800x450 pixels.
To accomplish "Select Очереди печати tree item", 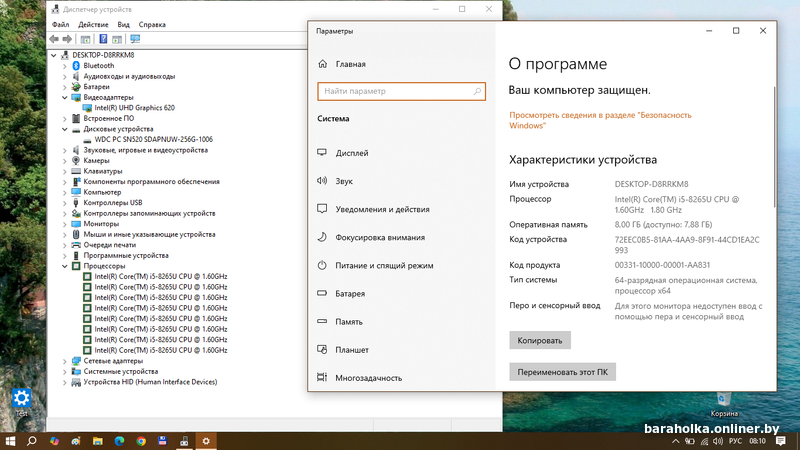I will click(109, 245).
